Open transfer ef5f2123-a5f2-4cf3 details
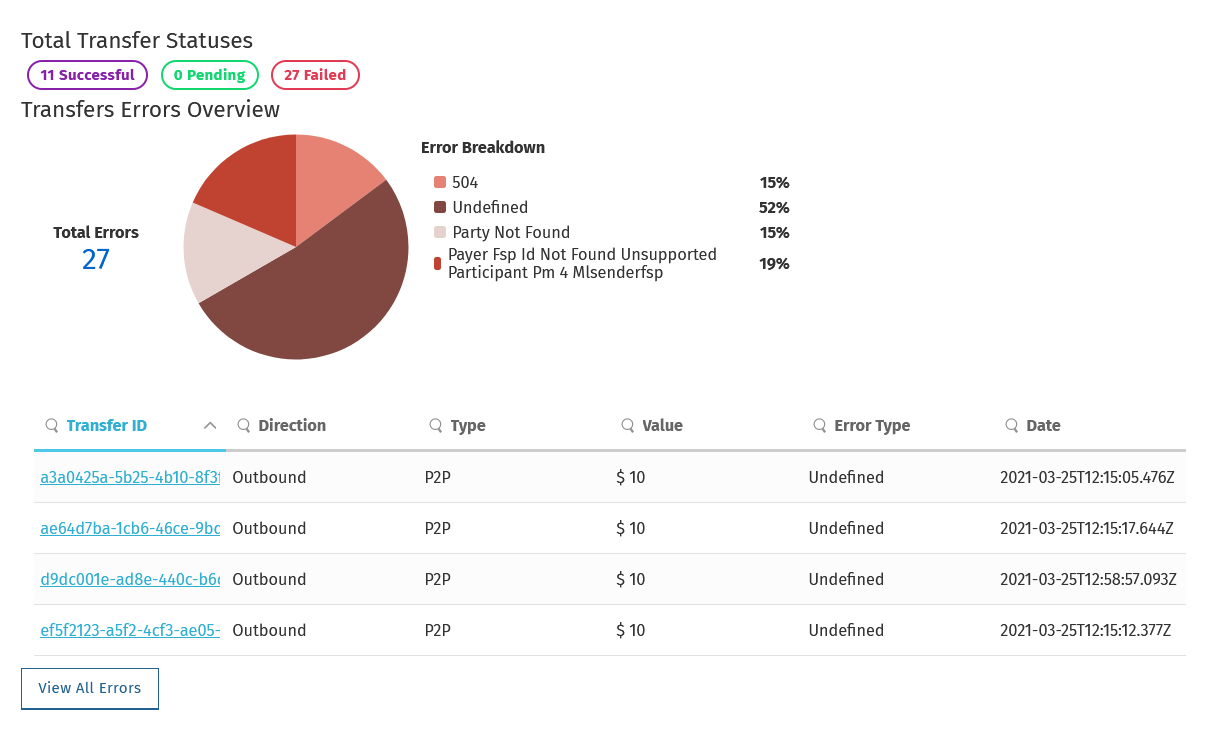This screenshot has width=1221, height=733. coord(128,630)
